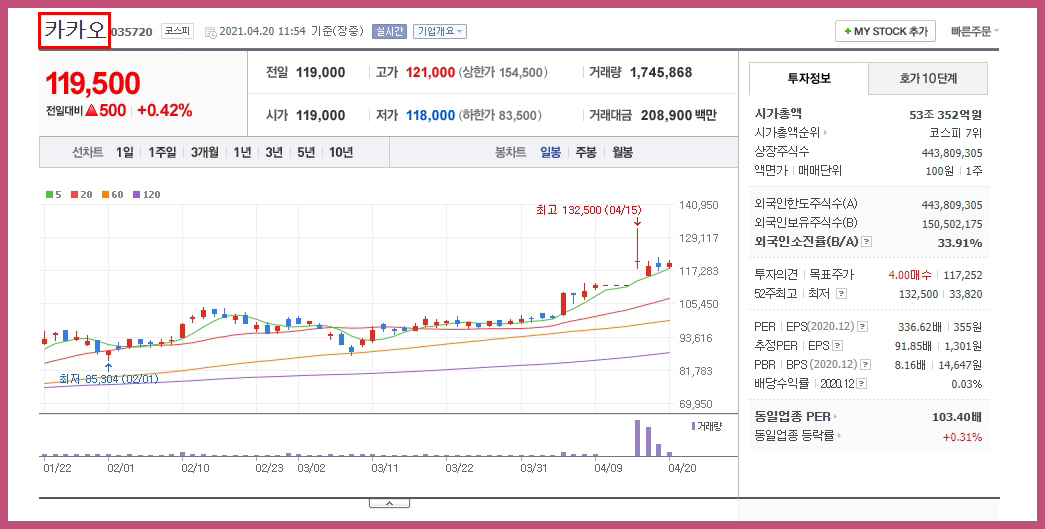Image resolution: width=1045 pixels, height=529 pixels.
Task: Click the current price 119,500
Action: tap(93, 84)
